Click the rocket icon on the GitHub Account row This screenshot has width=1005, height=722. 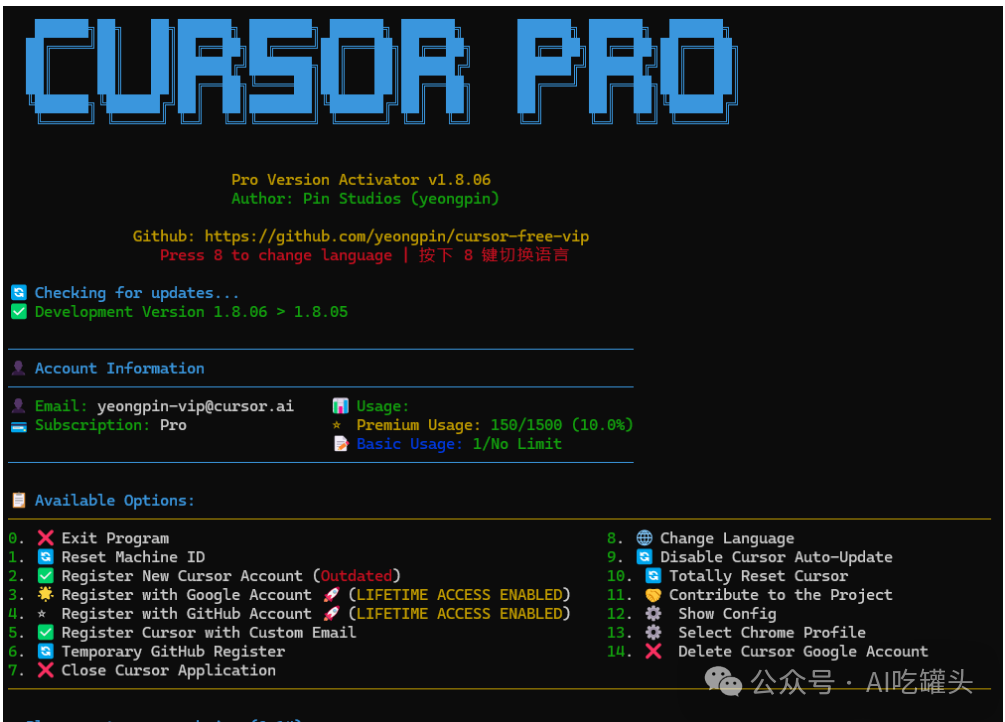331,614
